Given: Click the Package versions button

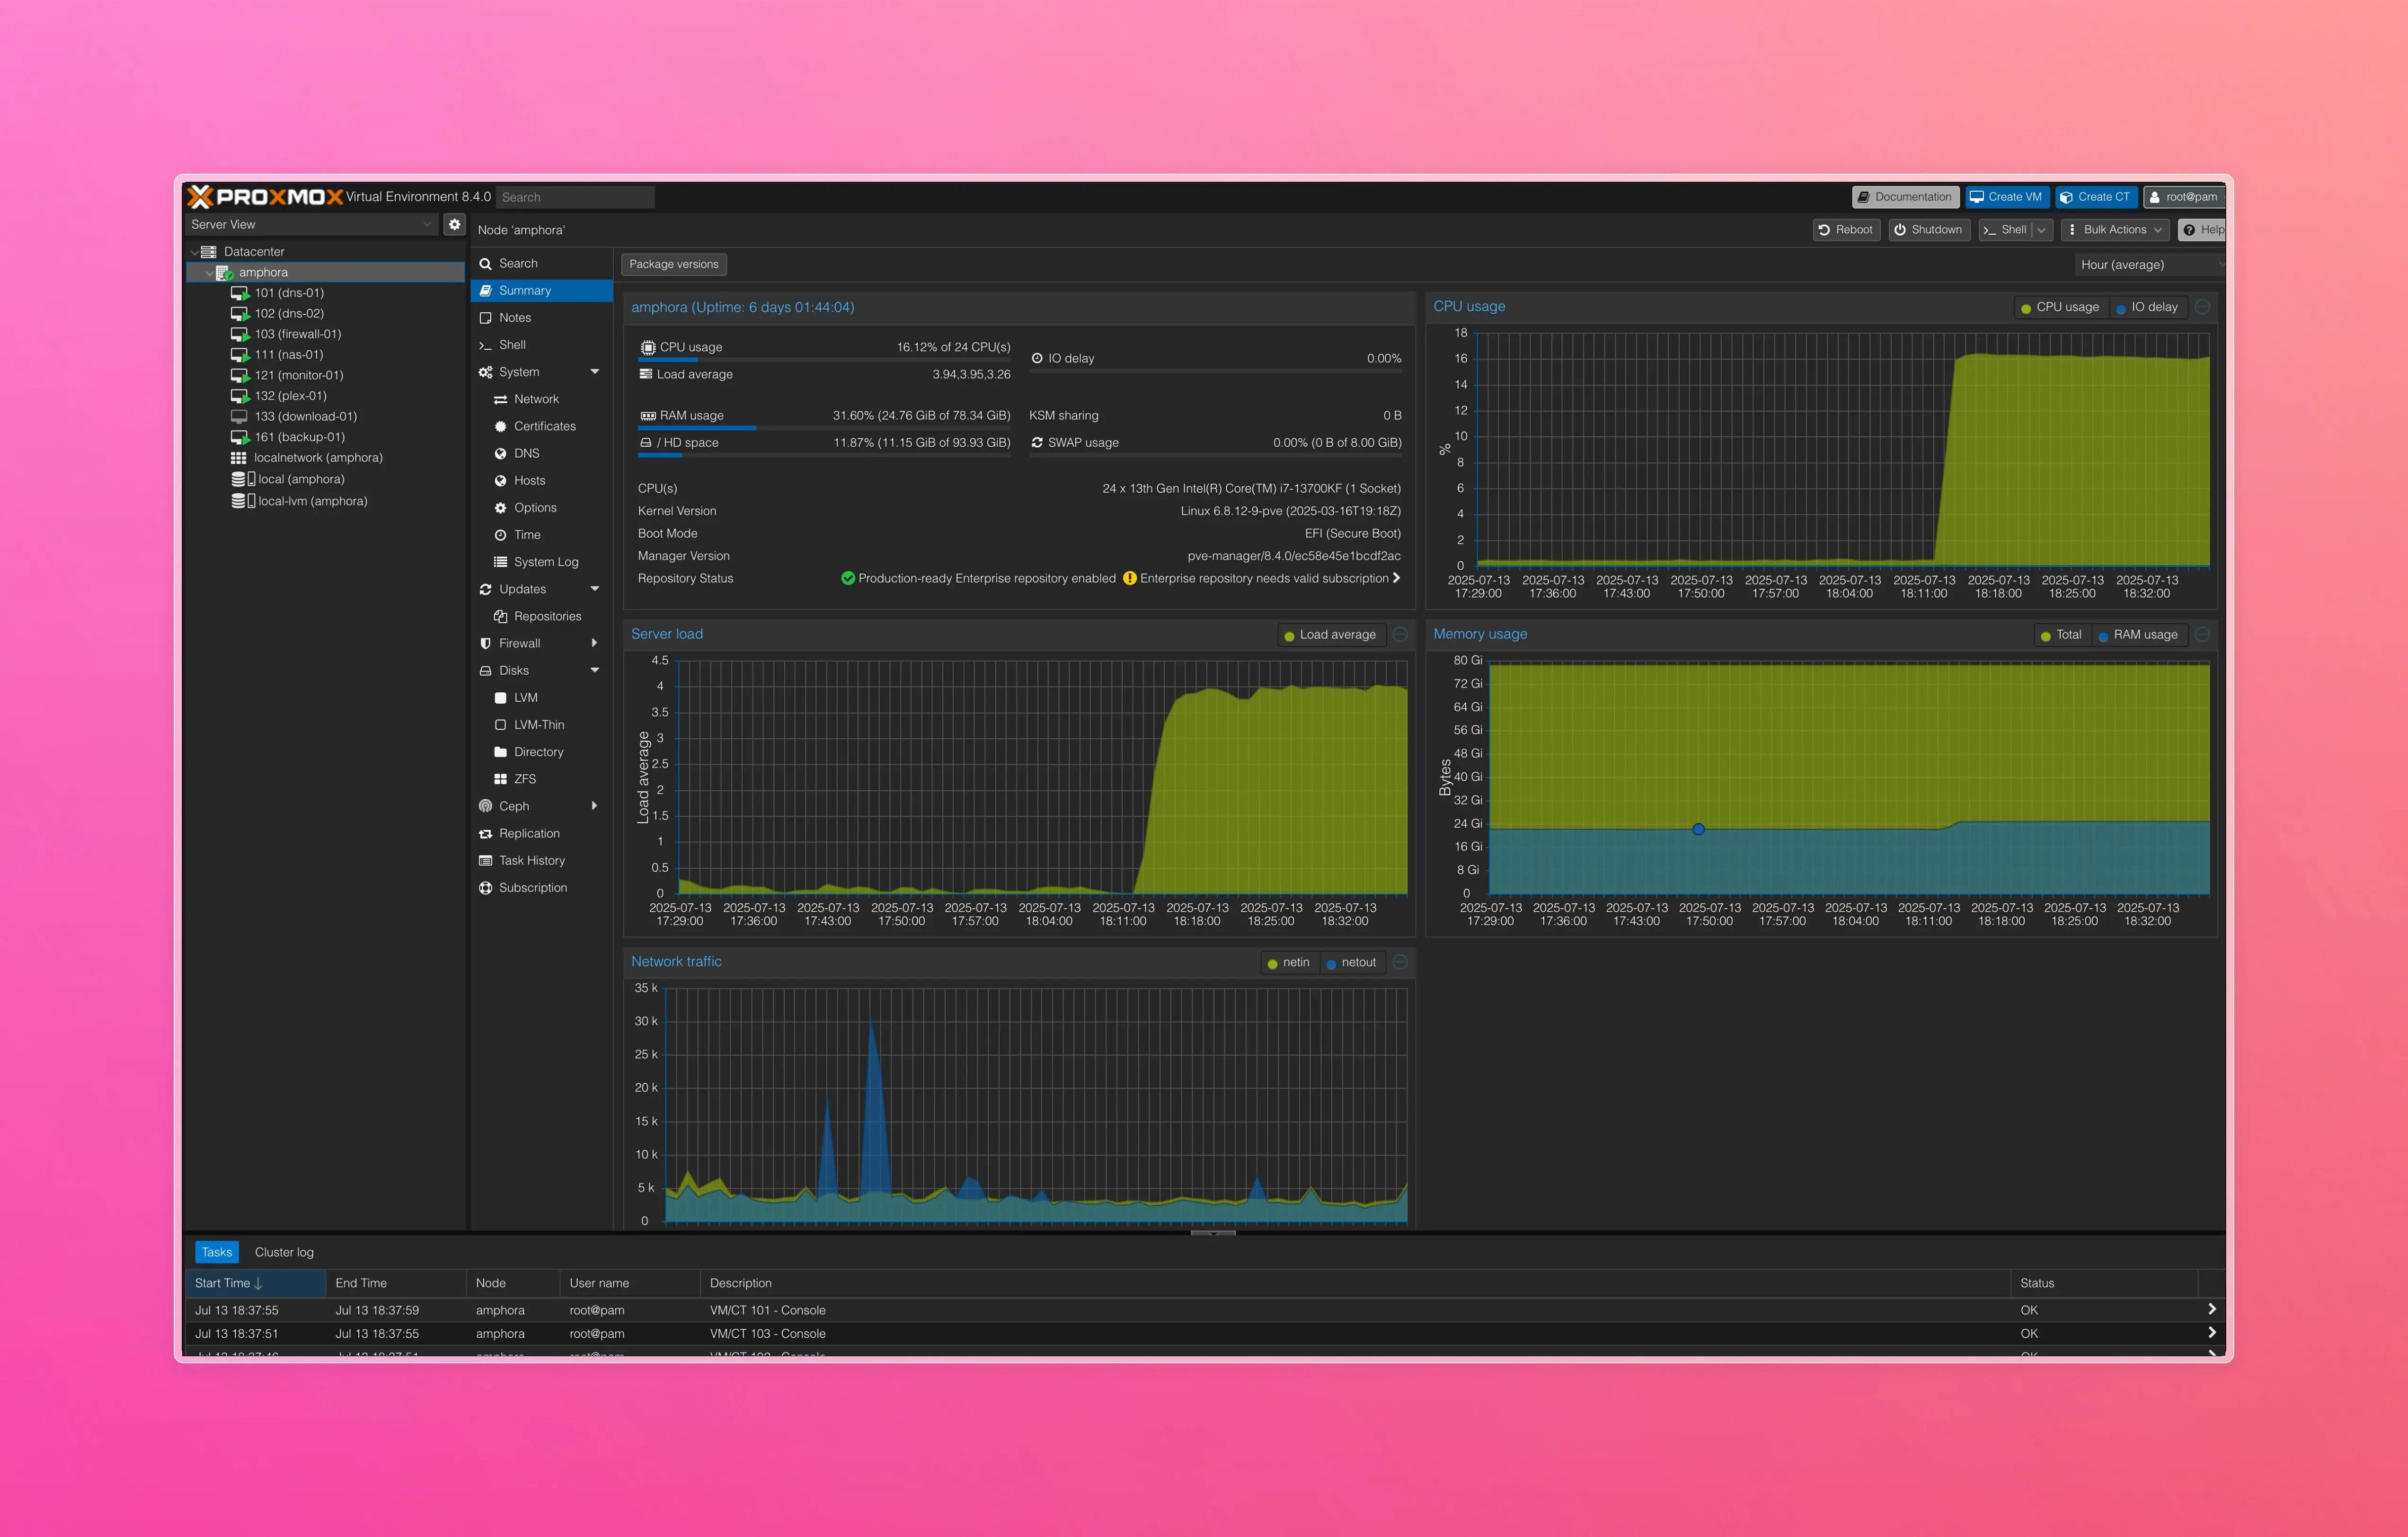Looking at the screenshot, I should click(674, 264).
